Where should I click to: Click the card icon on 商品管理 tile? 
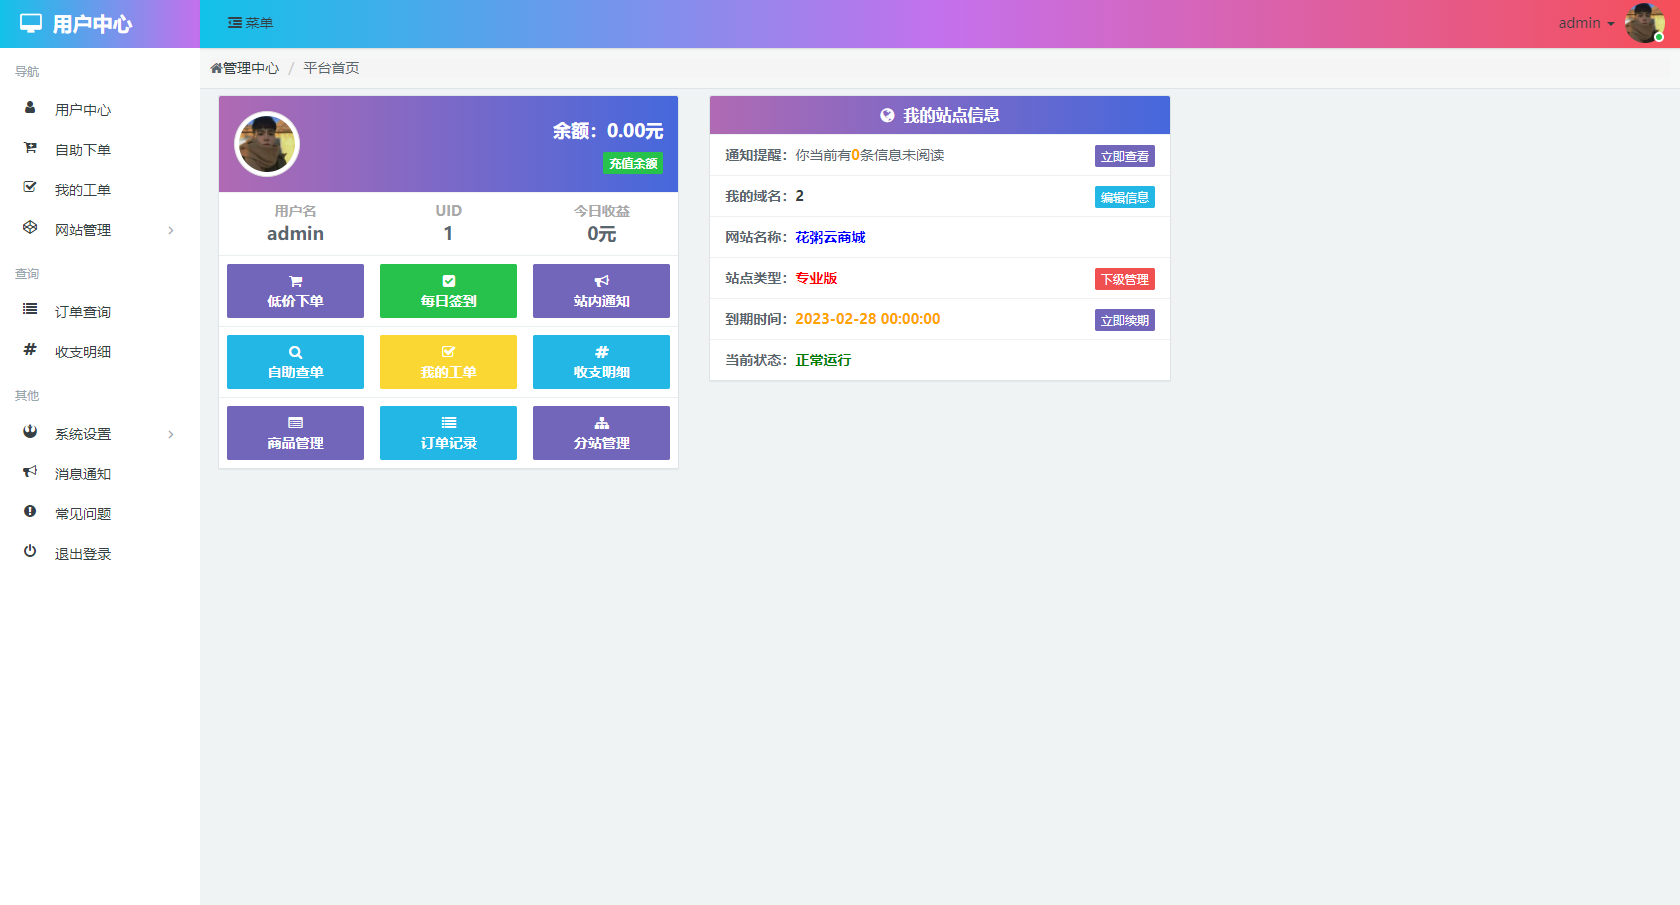coord(295,423)
